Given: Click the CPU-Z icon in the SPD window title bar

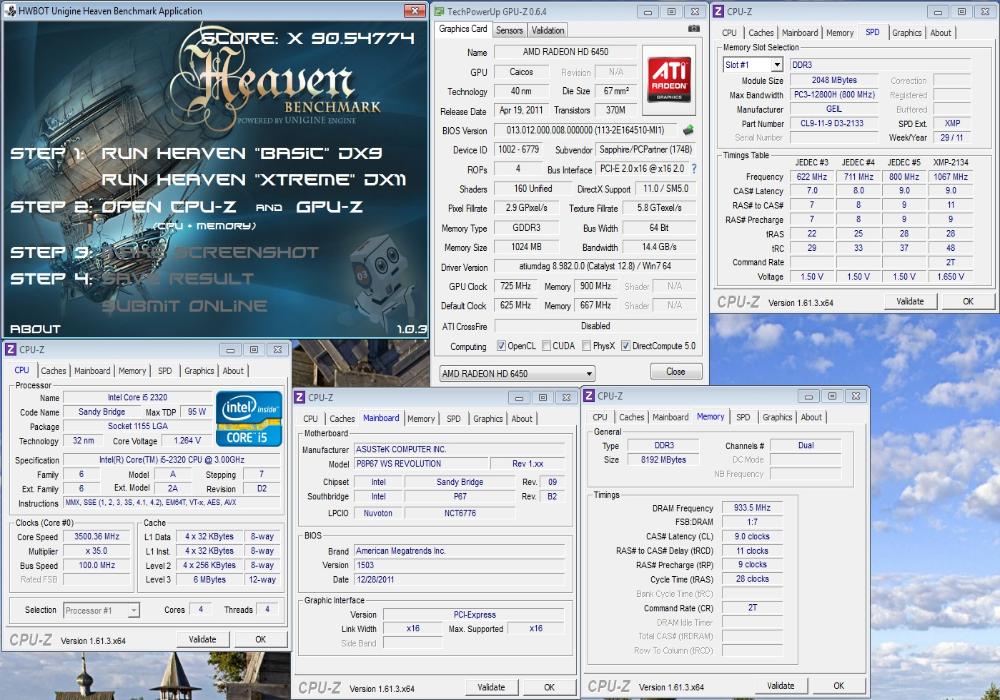Looking at the screenshot, I should (x=719, y=11).
